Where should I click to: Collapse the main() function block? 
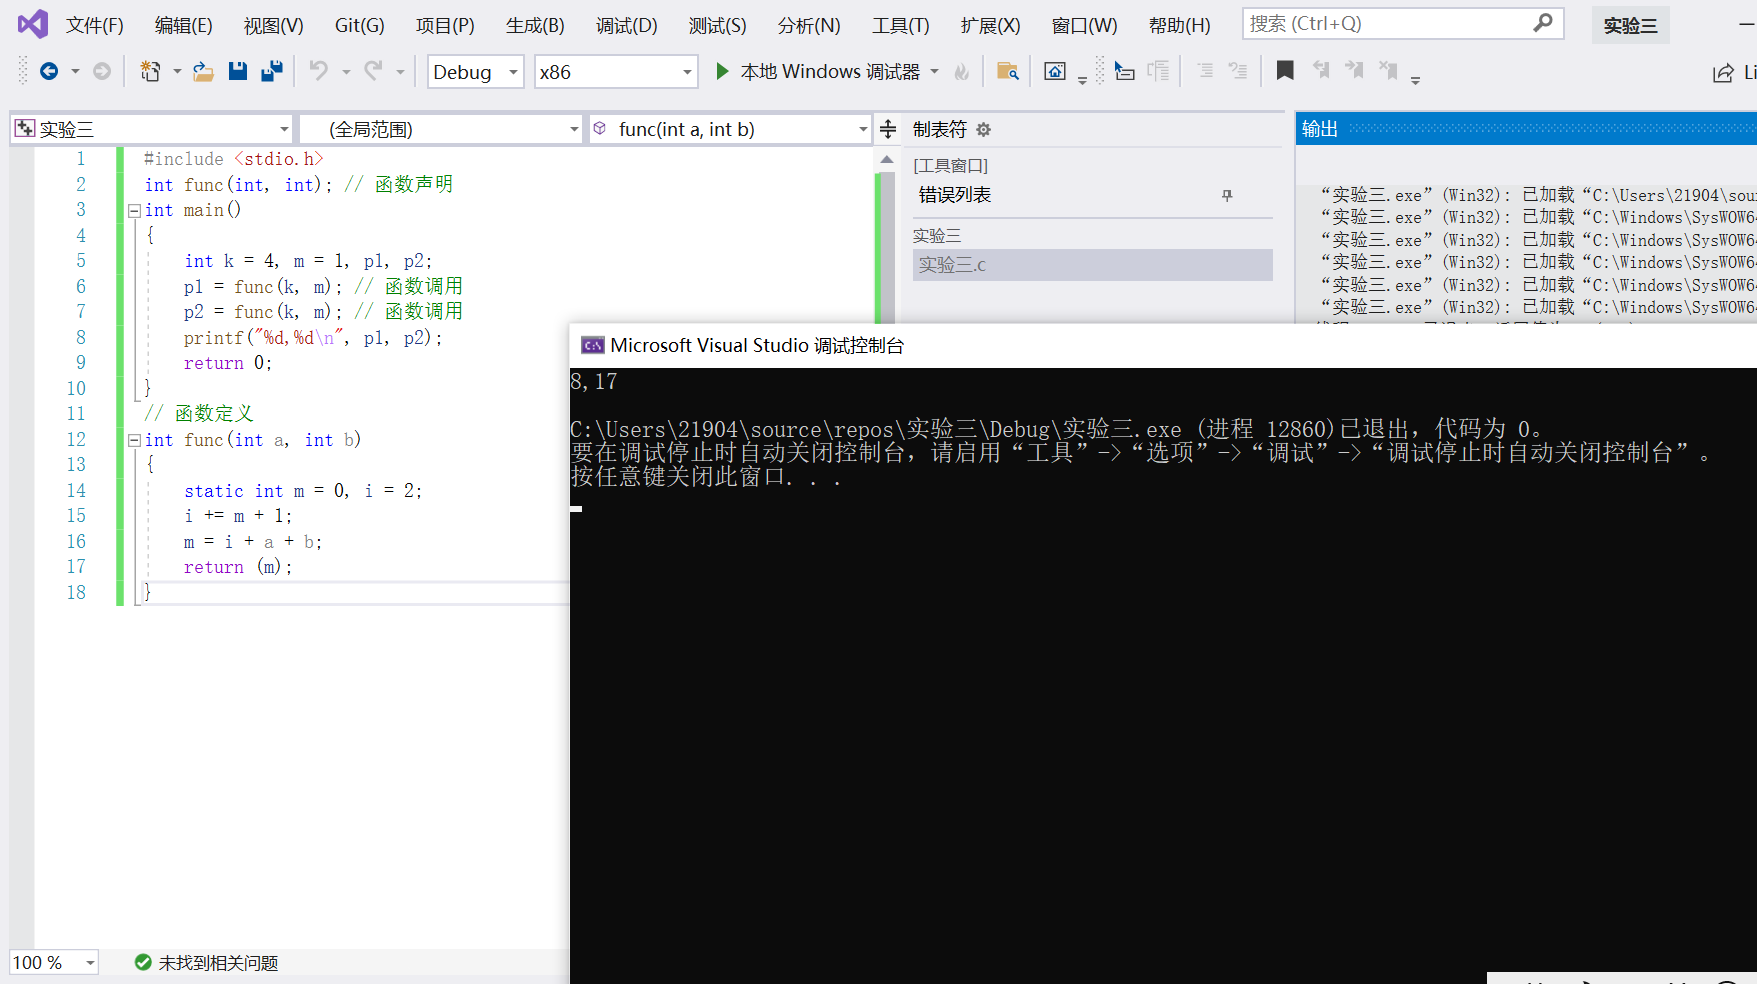click(x=134, y=211)
